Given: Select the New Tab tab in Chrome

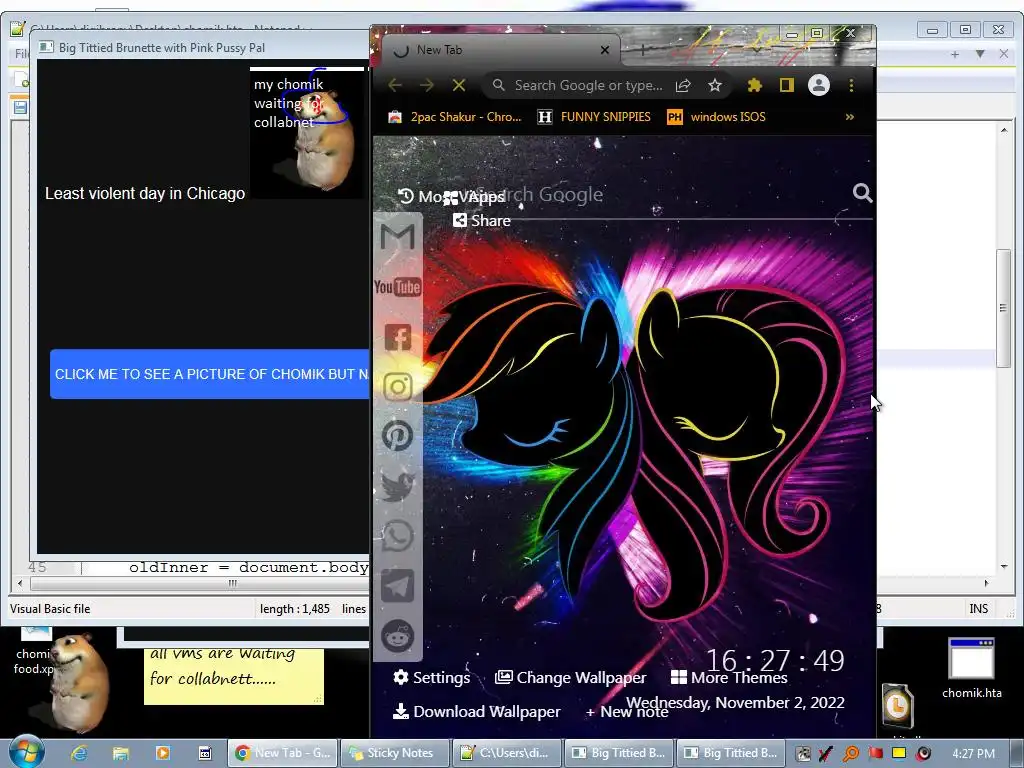Looking at the screenshot, I should (501, 50).
